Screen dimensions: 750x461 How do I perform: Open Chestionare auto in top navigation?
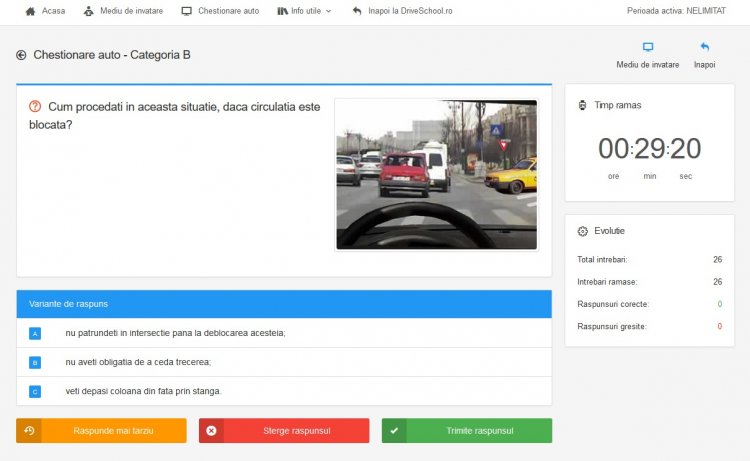coord(220,11)
